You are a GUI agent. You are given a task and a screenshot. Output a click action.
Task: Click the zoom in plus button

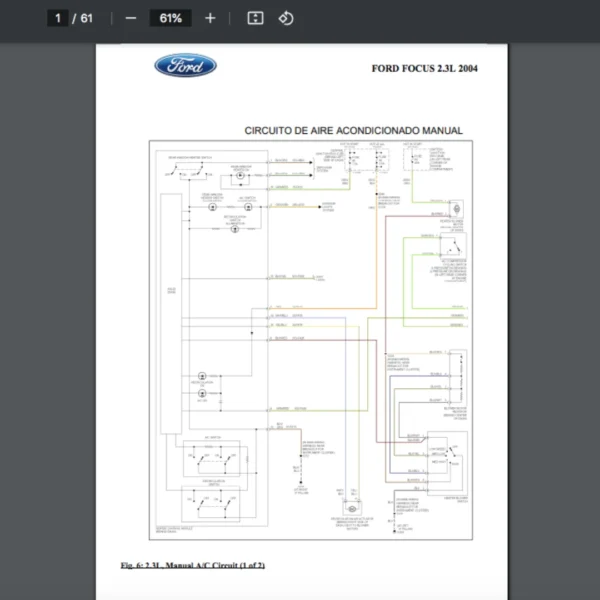click(209, 18)
